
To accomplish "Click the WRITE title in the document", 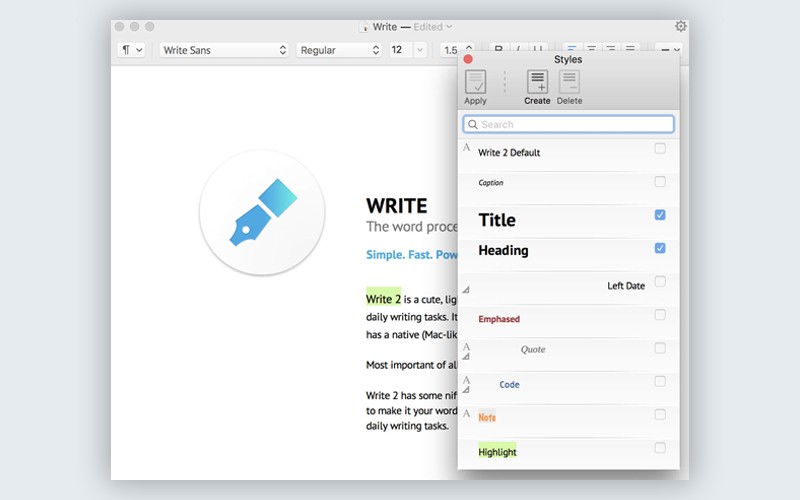I will point(396,206).
